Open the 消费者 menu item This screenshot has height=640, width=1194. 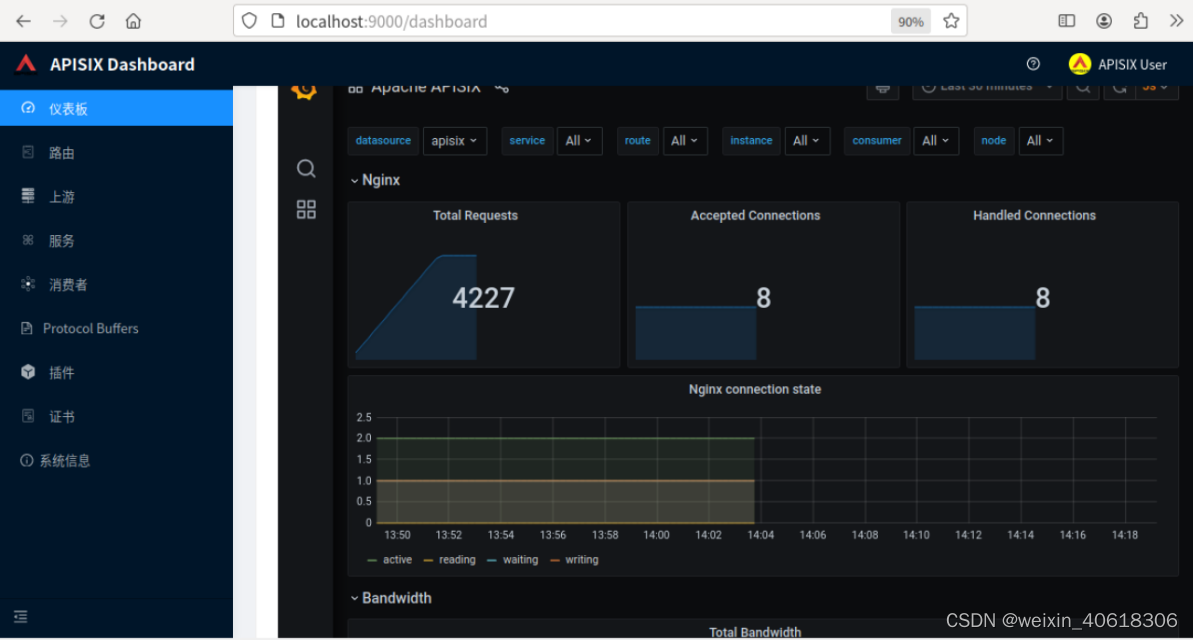(x=117, y=285)
